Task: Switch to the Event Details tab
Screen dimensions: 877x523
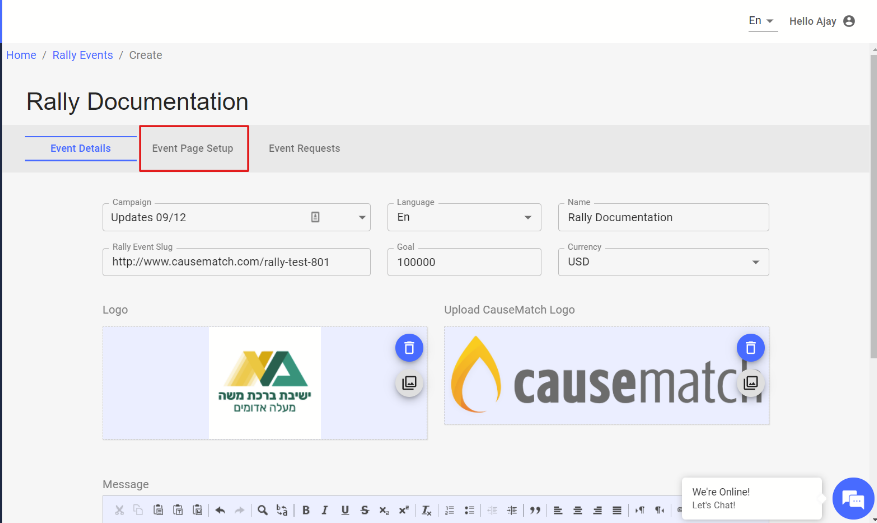Action: coord(81,148)
